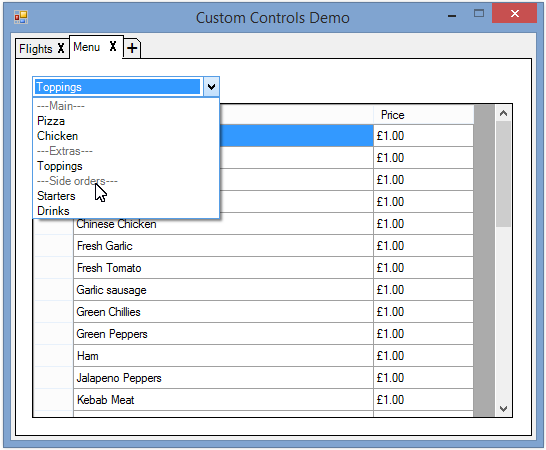The height and width of the screenshot is (450, 546).
Task: Select the Fresh Tomato cell
Action: point(223,267)
